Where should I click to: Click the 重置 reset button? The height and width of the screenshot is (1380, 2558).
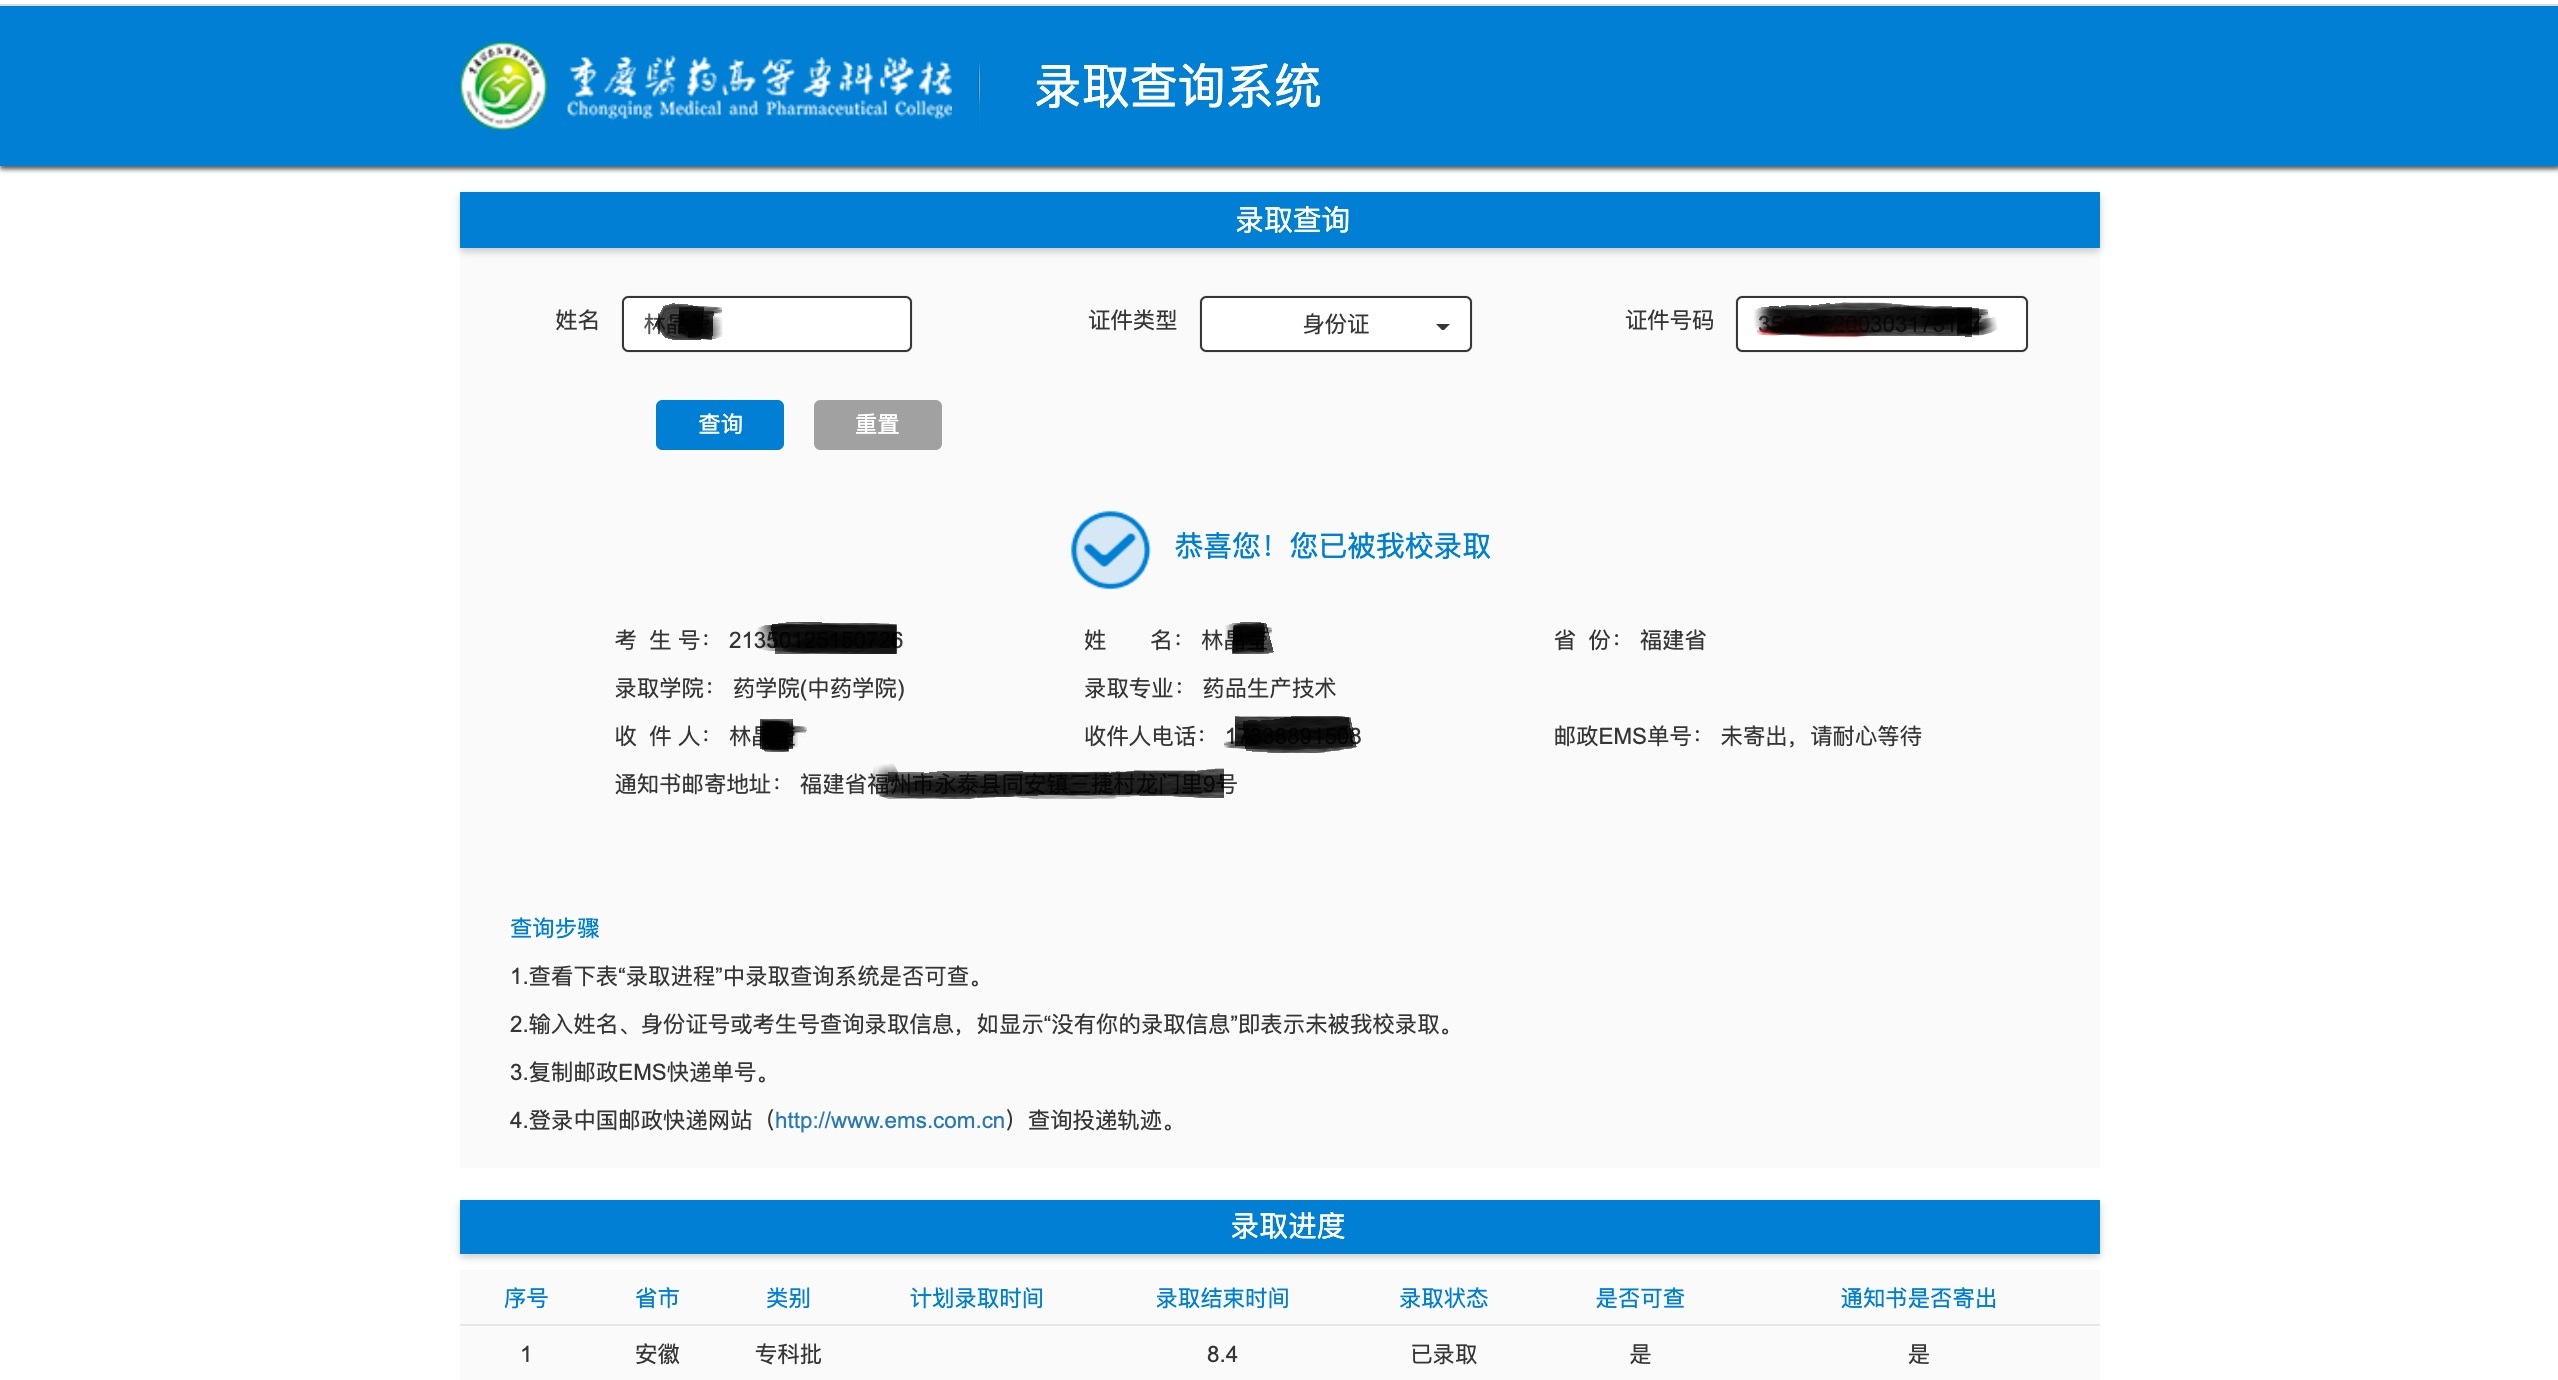(877, 425)
